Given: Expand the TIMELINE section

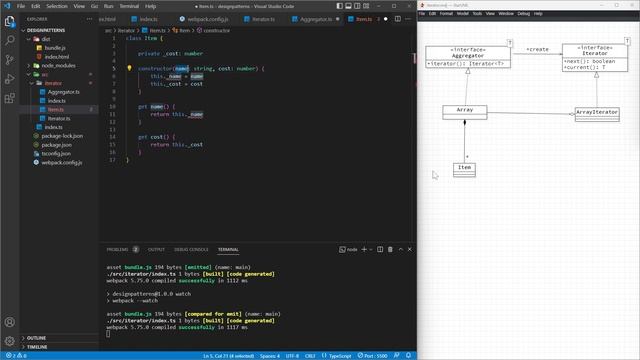Looking at the screenshot, I should [37, 347].
